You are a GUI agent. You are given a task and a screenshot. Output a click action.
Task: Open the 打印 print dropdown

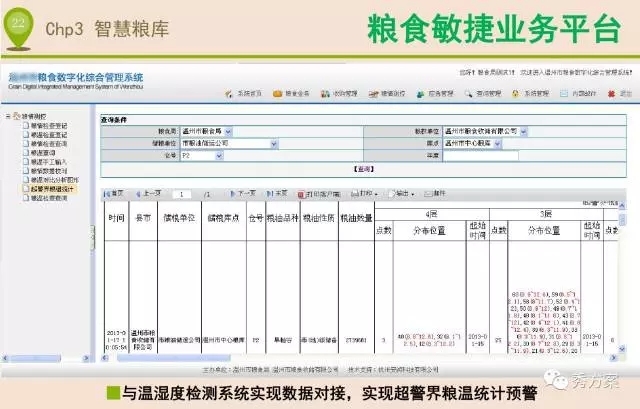tap(364, 193)
